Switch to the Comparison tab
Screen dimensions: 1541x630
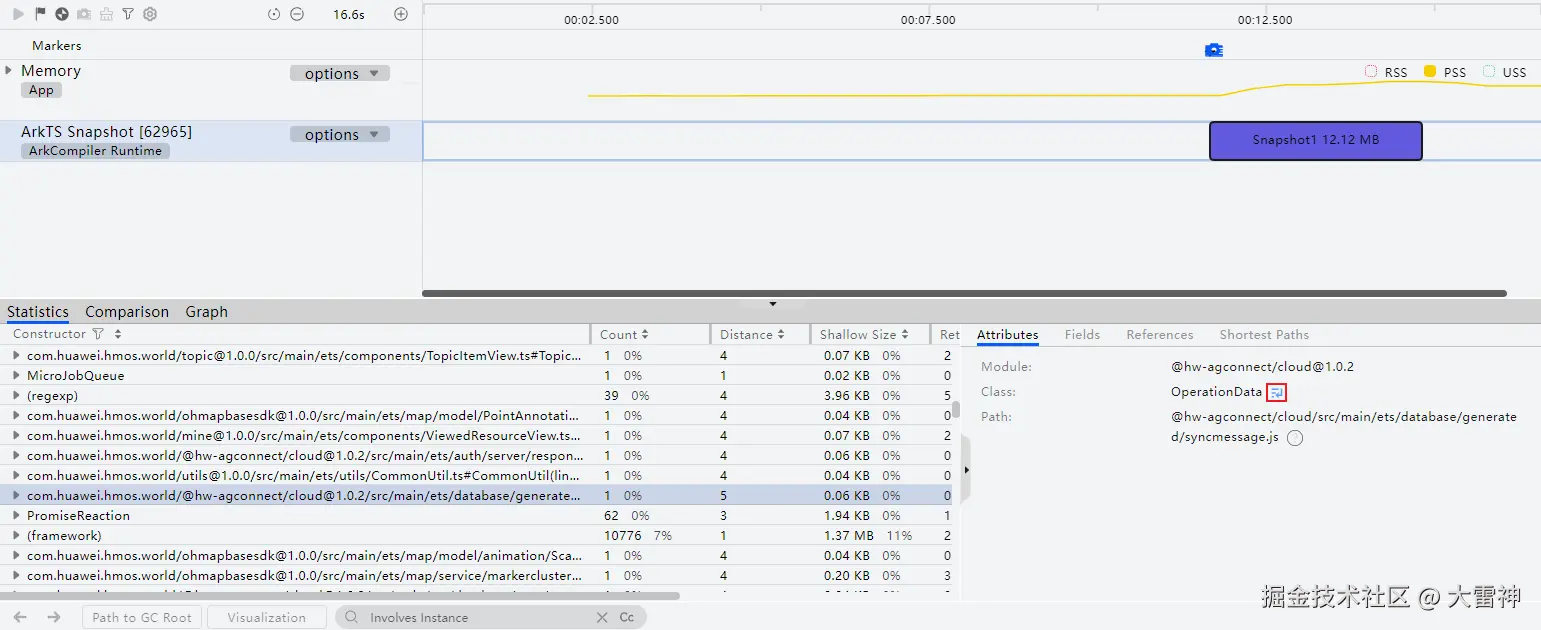[x=127, y=312]
